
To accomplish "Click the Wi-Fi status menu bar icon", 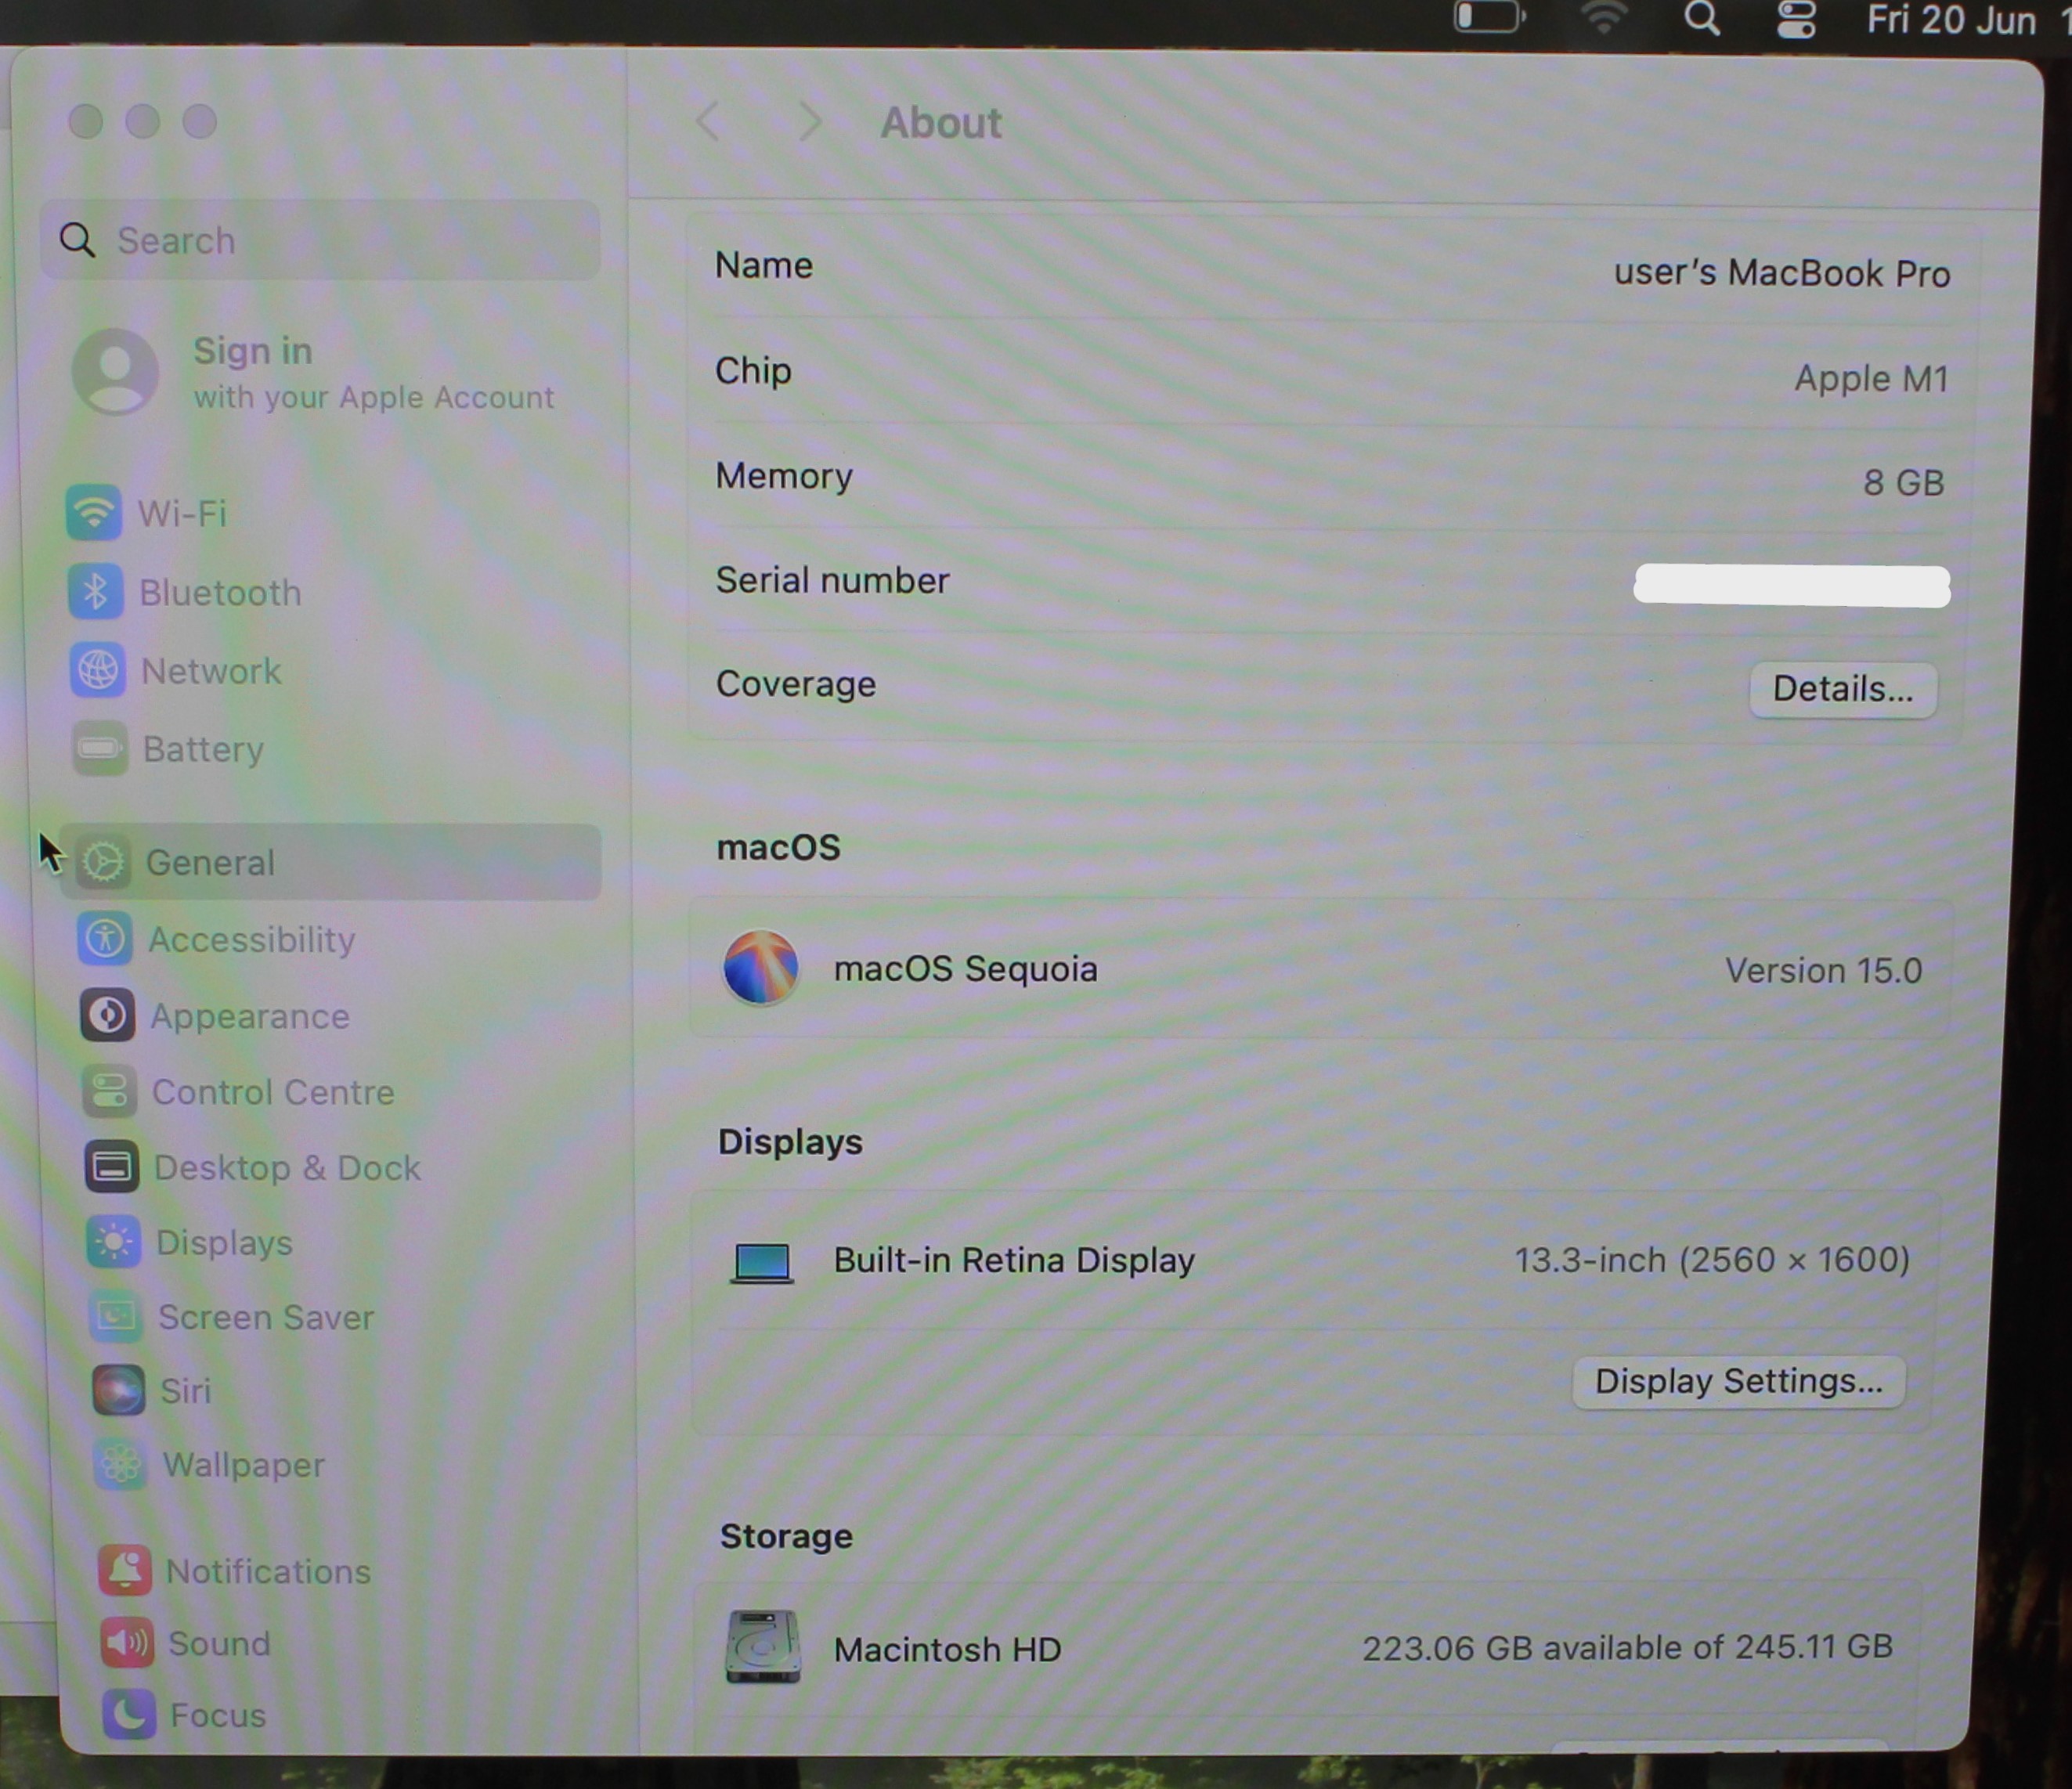I will click(x=1604, y=18).
